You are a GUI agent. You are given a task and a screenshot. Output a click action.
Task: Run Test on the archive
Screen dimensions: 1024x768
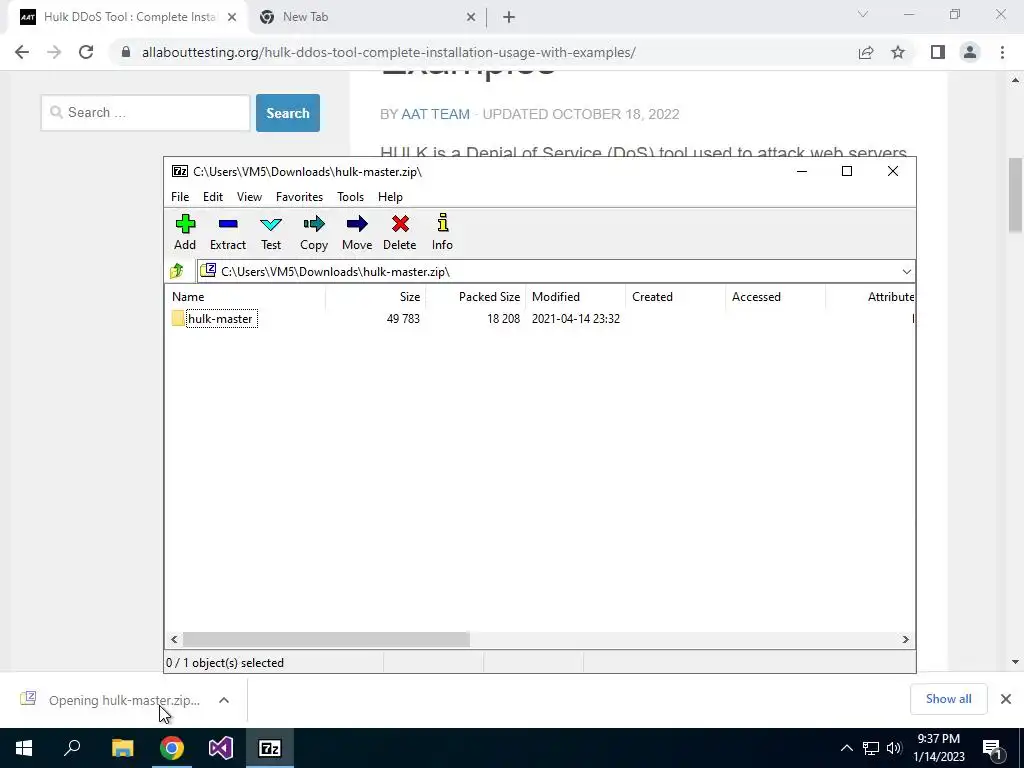(x=271, y=232)
